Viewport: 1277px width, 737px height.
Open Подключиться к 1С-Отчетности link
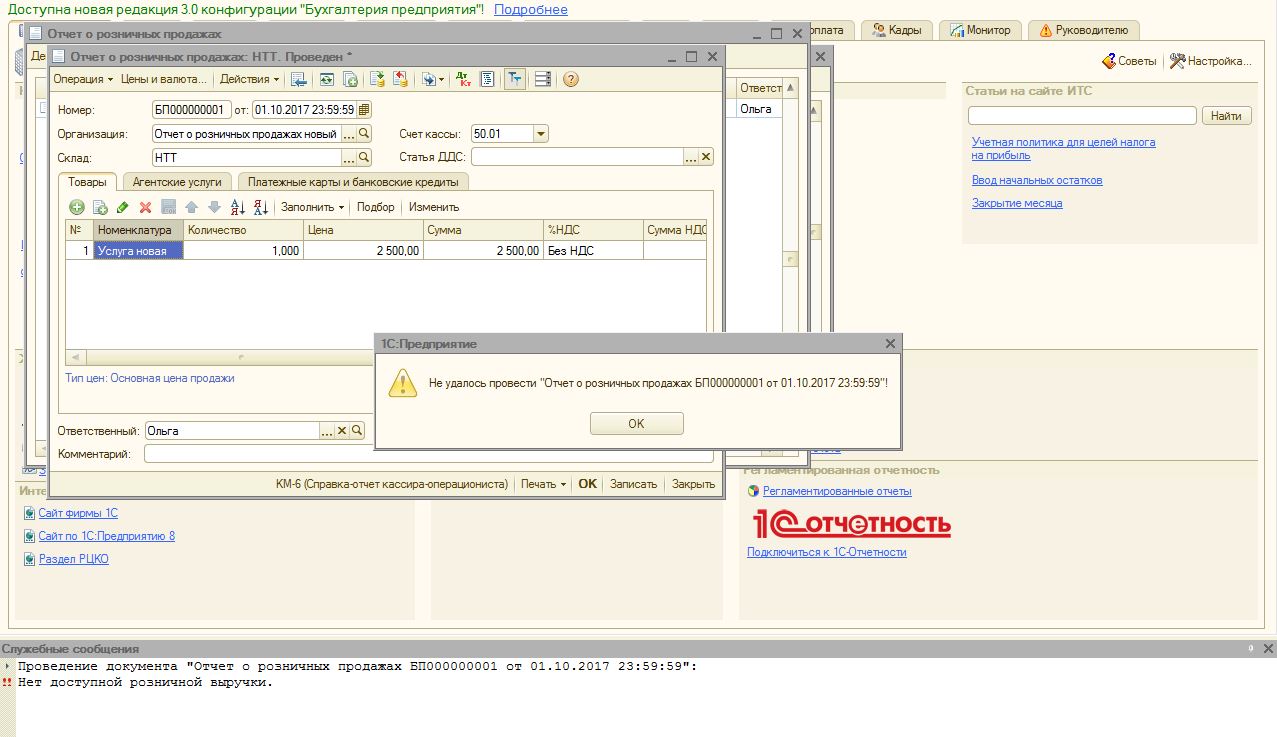coord(826,552)
